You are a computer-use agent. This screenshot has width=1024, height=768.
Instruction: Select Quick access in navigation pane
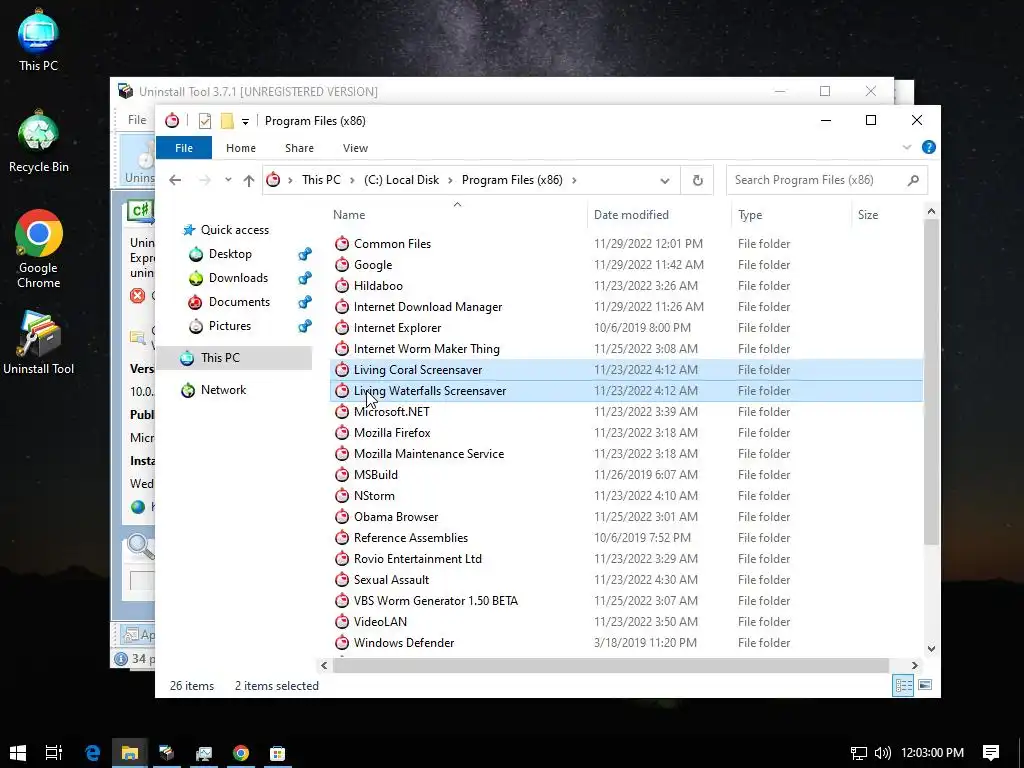[234, 230]
